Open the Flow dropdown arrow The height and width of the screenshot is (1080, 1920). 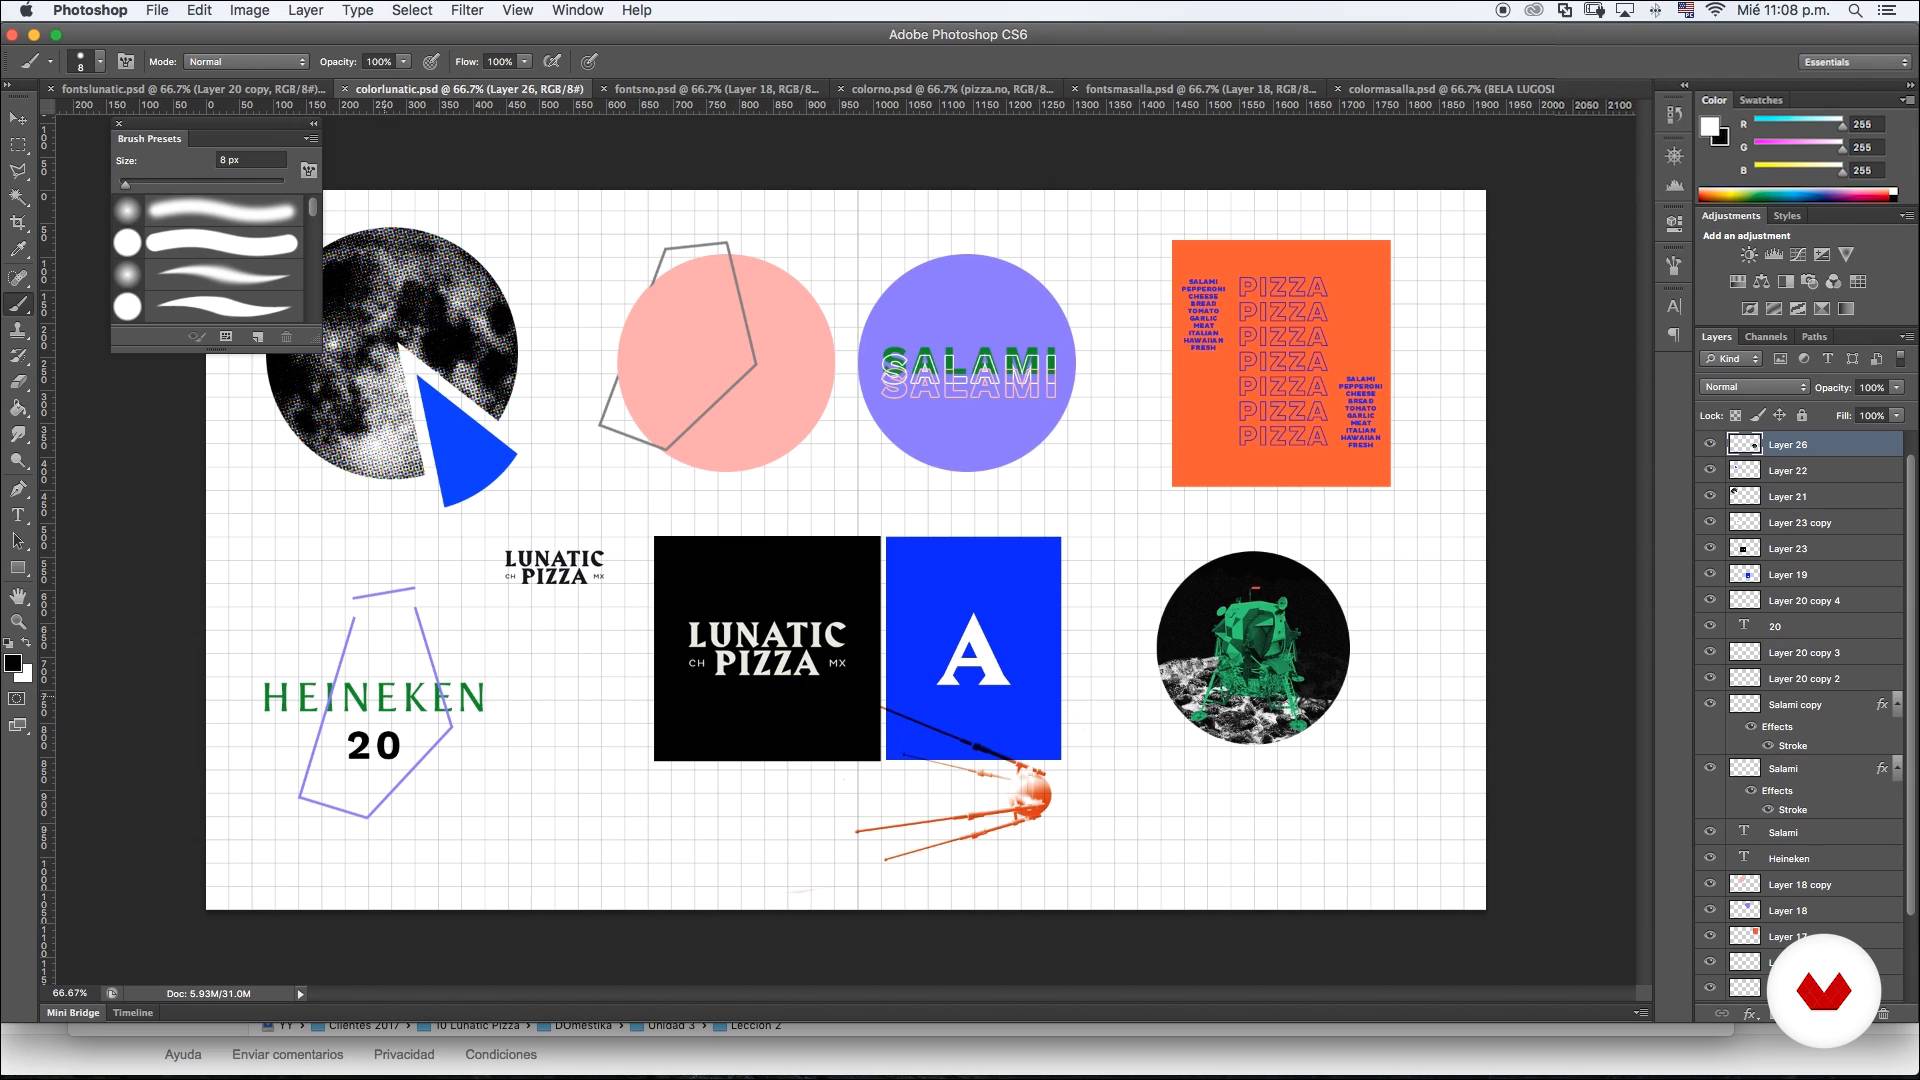pos(524,62)
